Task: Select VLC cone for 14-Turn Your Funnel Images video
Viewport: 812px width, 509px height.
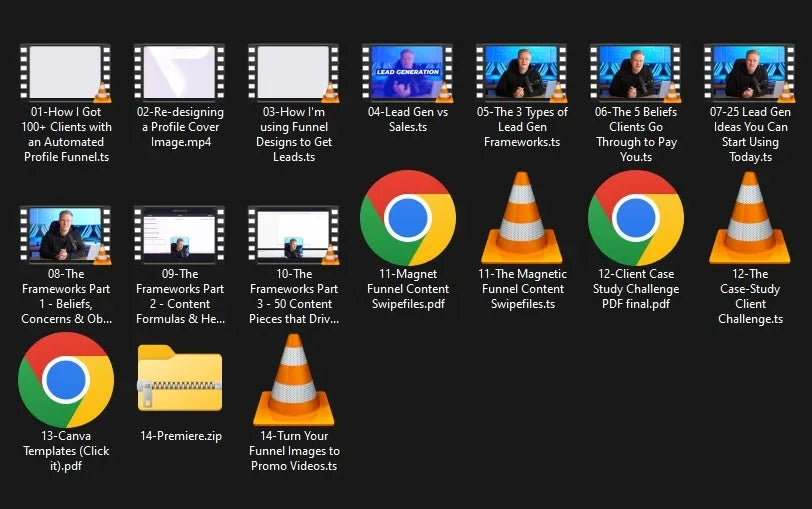Action: point(294,380)
